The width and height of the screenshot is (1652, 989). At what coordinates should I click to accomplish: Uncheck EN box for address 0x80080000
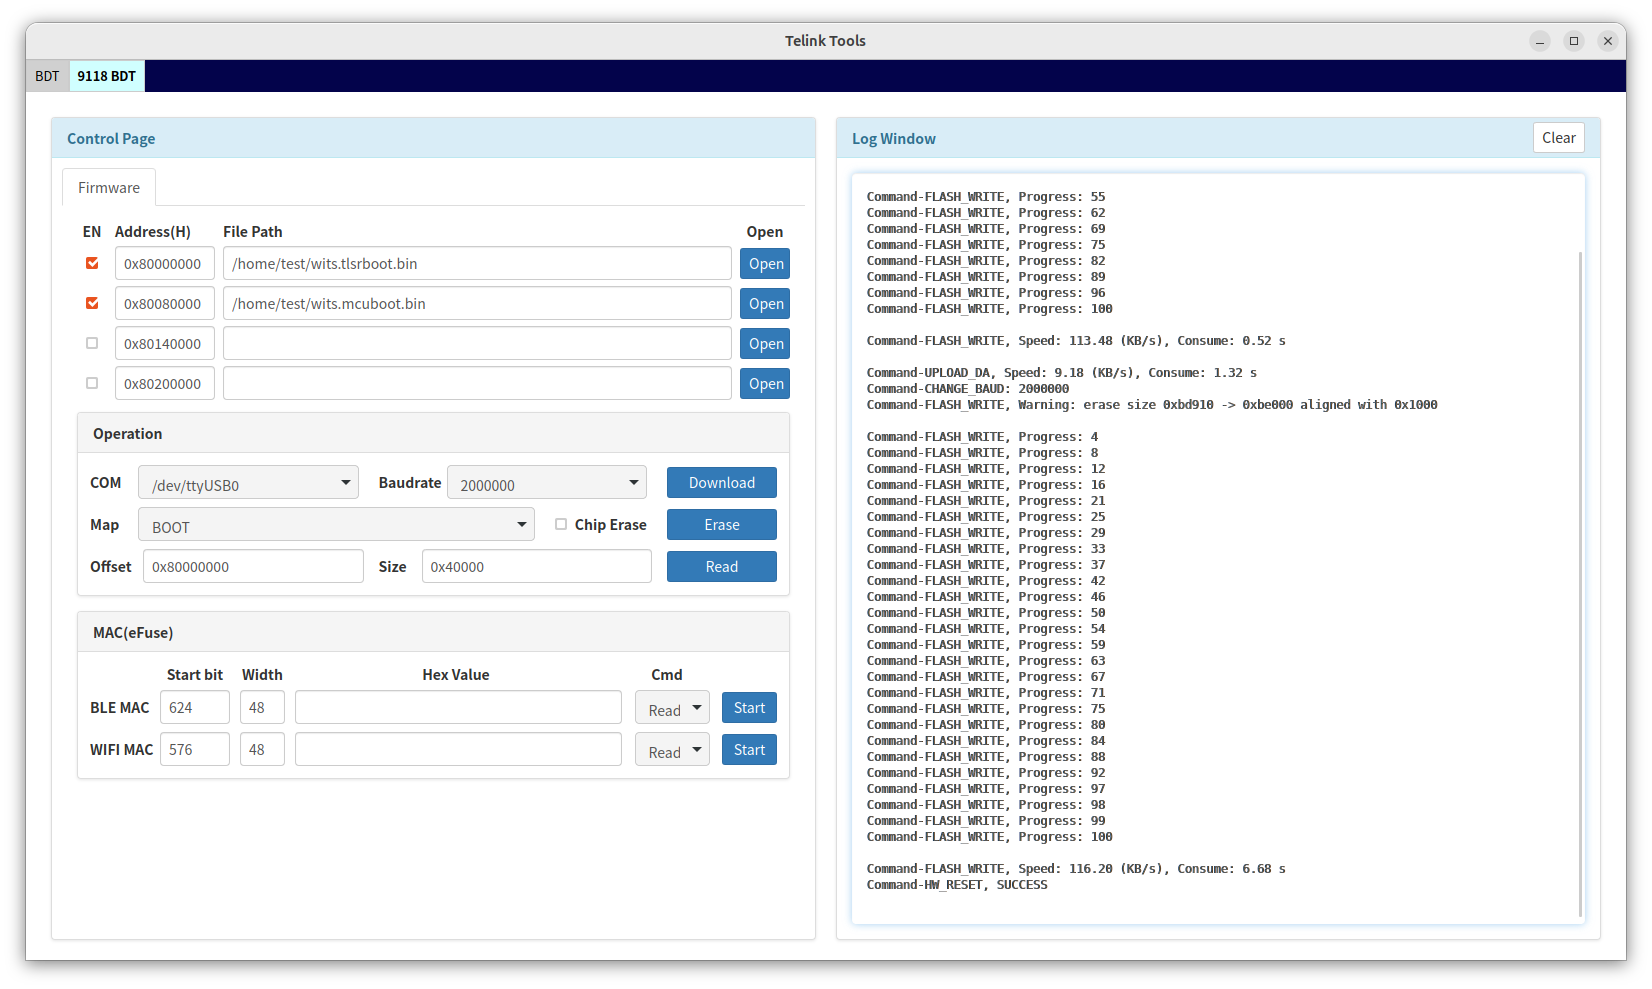[x=92, y=303]
